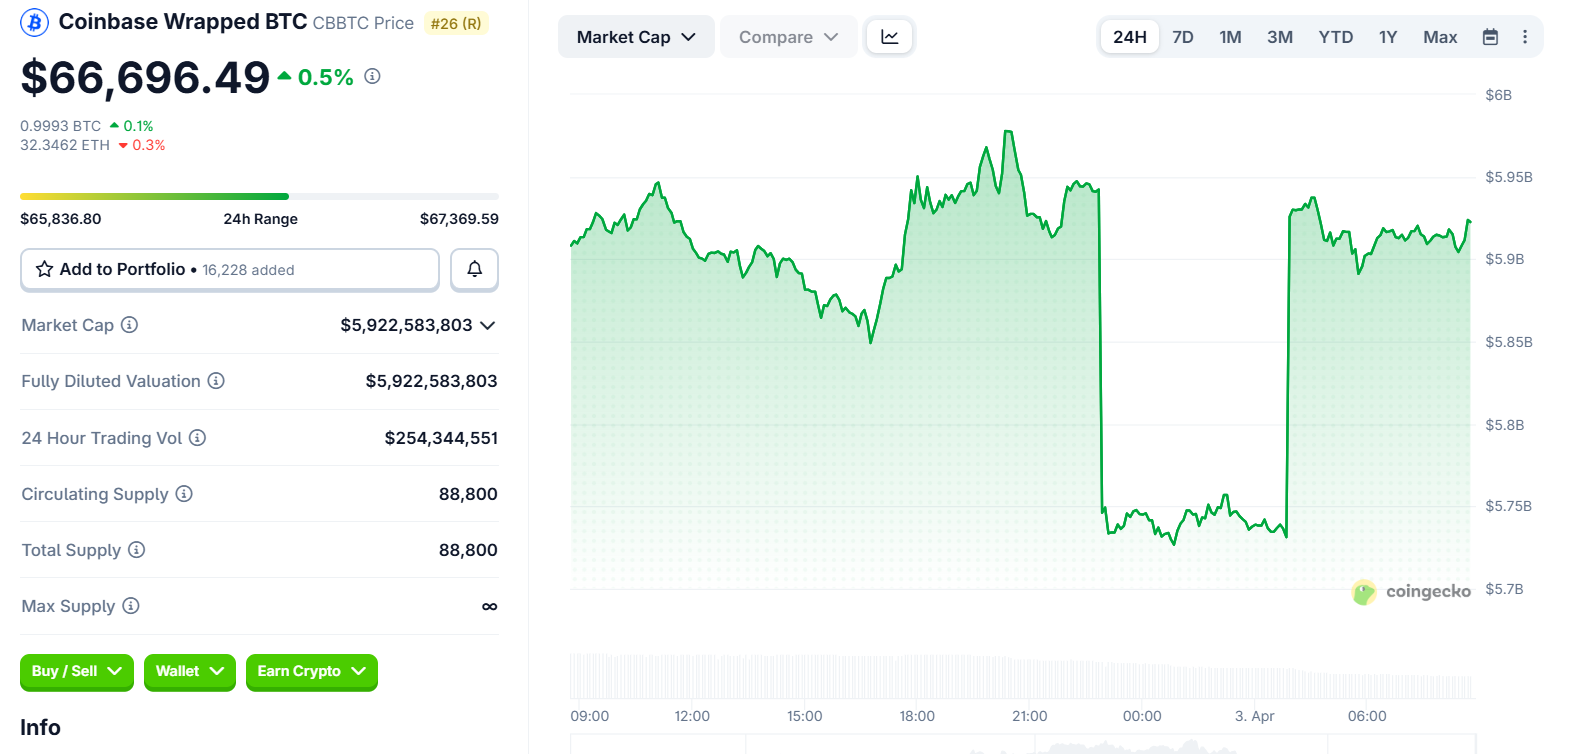Click the info icon beside 0.5% change
This screenshot has width=1569, height=754.
372,76
